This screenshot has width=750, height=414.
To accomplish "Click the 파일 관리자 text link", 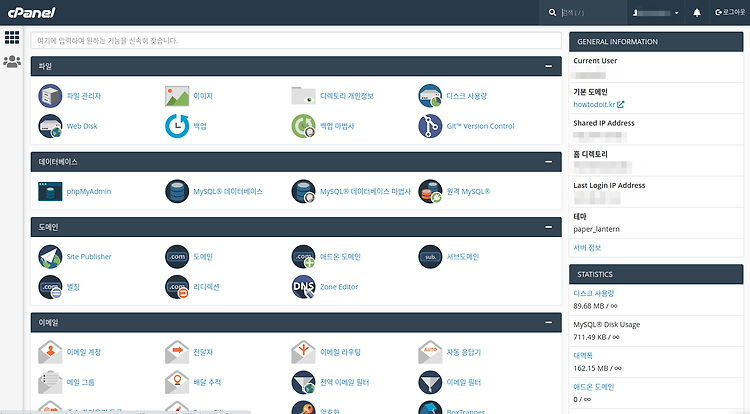I will [x=84, y=96].
